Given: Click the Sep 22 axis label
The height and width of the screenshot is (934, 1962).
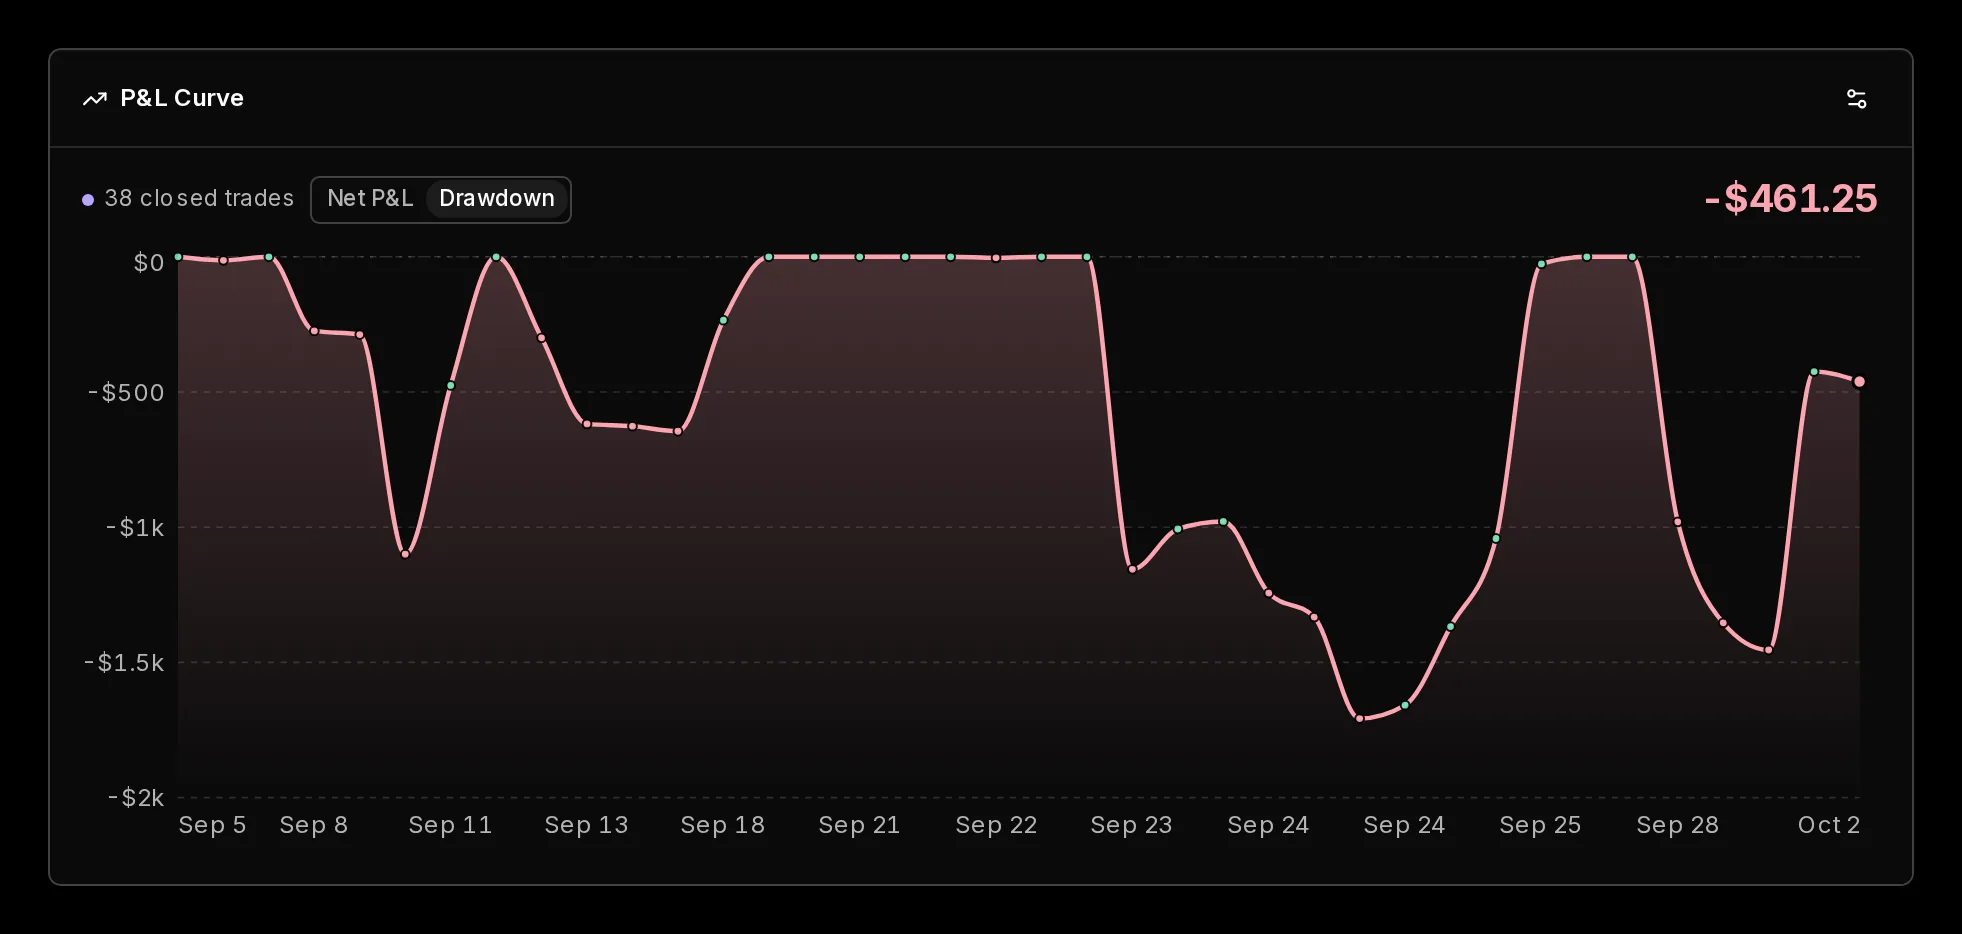Looking at the screenshot, I should coord(996,825).
